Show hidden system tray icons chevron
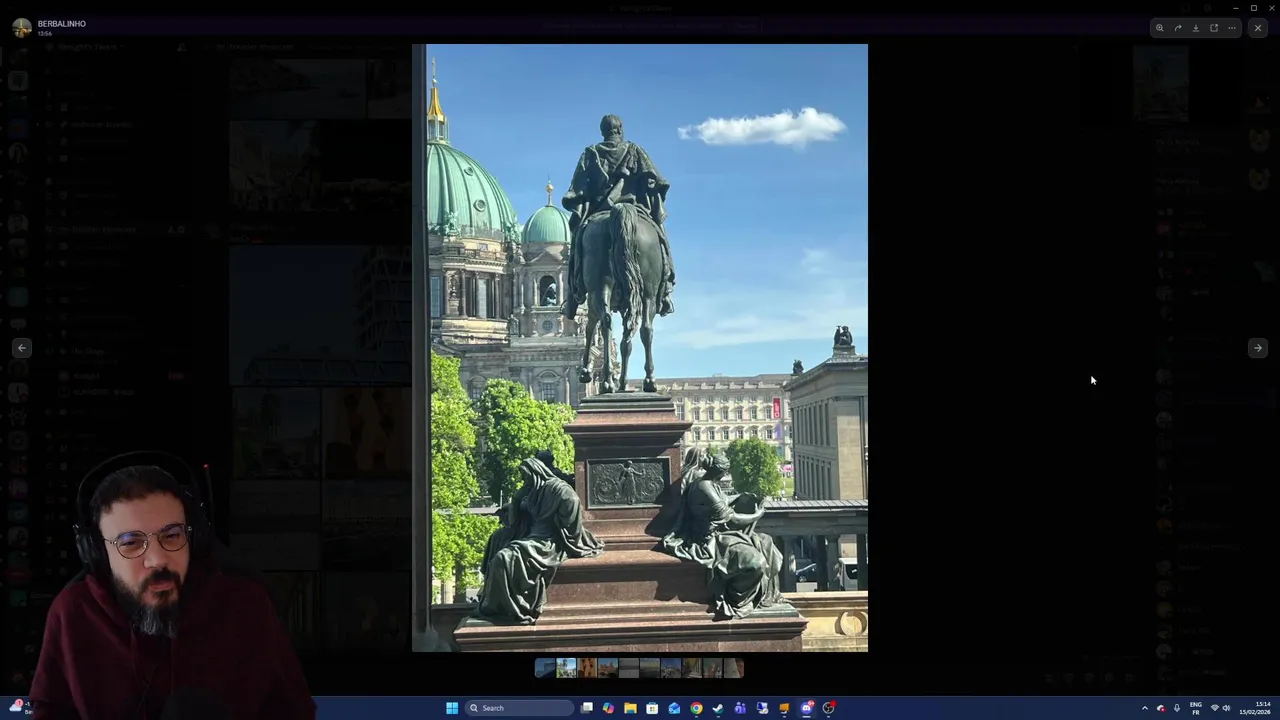This screenshot has height=720, width=1280. 1145,708
